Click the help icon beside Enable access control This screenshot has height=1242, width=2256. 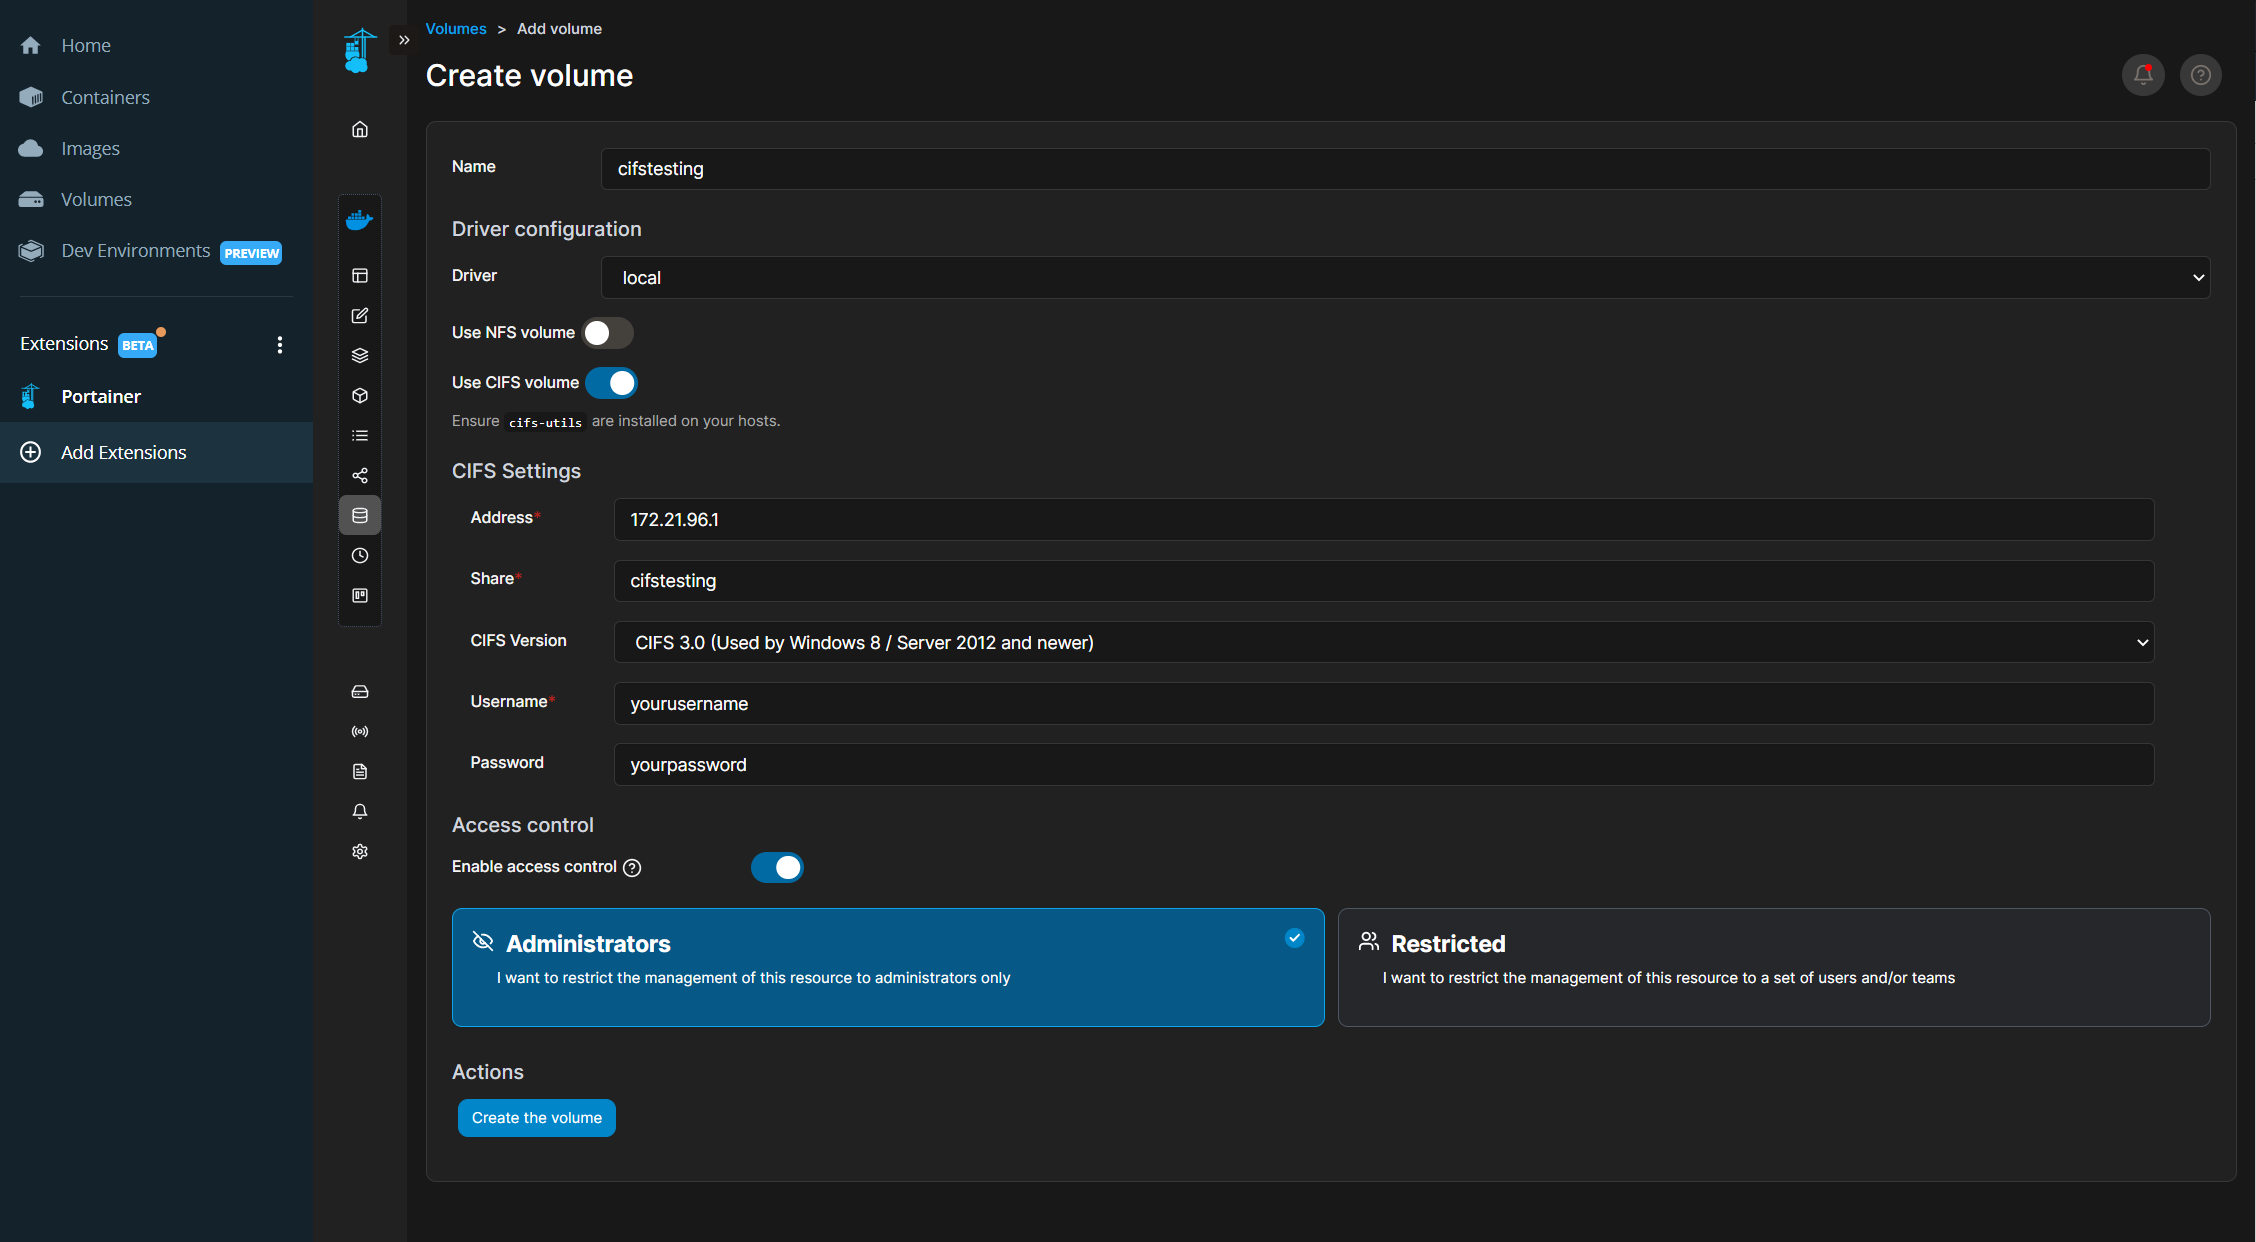pyautogui.click(x=632, y=868)
